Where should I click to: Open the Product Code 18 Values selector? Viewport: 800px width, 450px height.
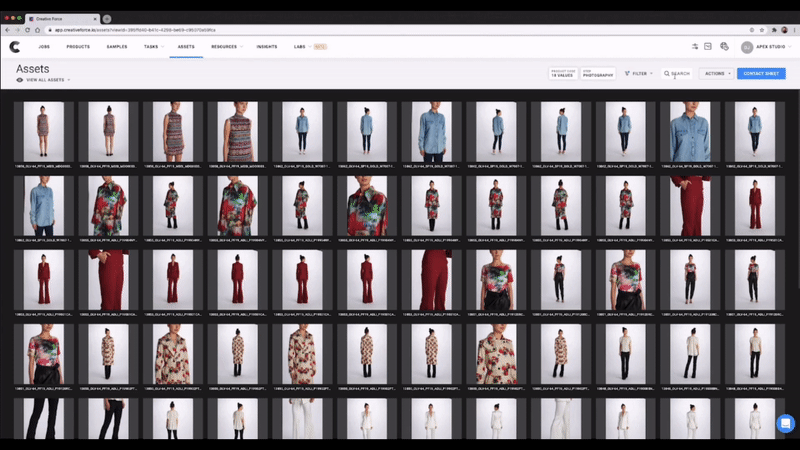(x=563, y=73)
